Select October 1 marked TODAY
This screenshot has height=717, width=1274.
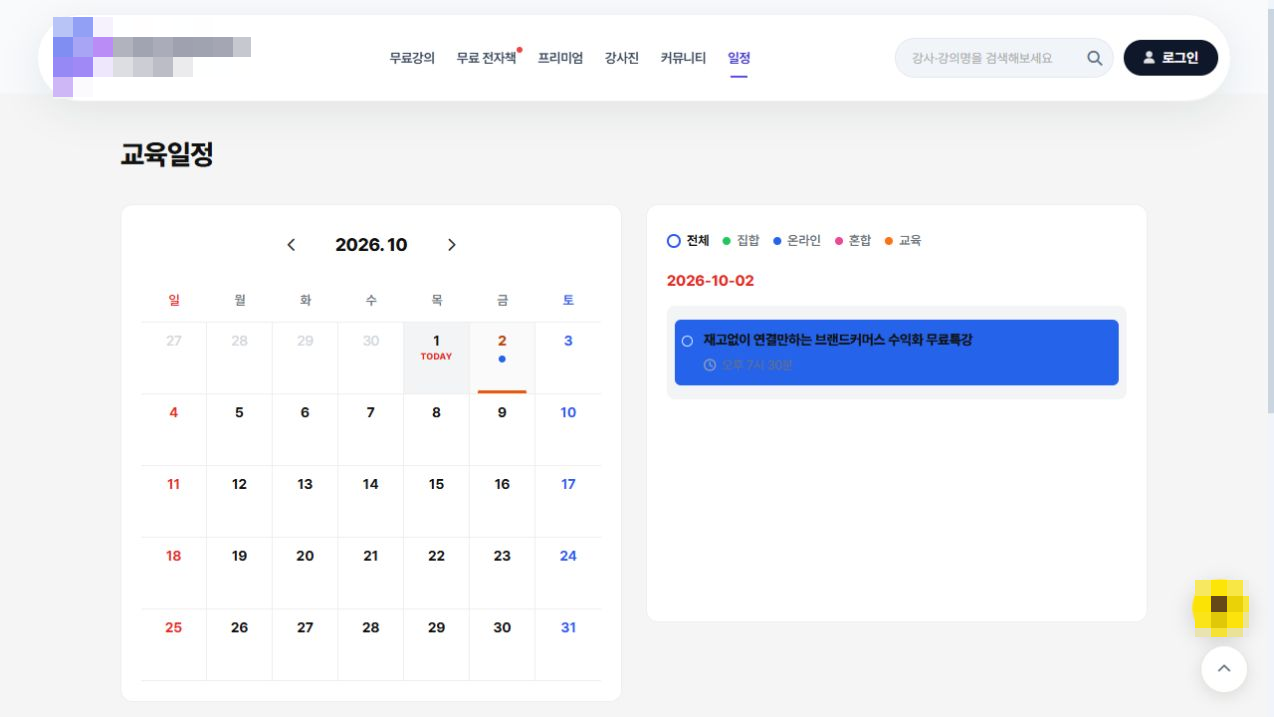coord(436,358)
